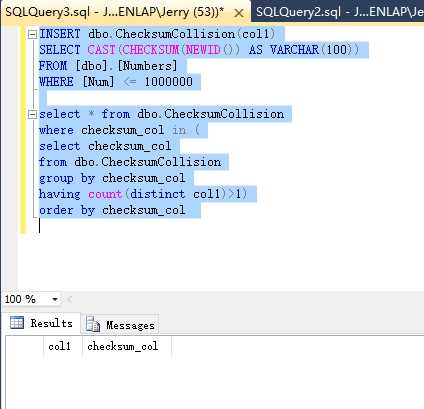Screen dimensions: 424x409
Task: Switch to the SQLQuery3.sql tab
Action: (x=114, y=12)
